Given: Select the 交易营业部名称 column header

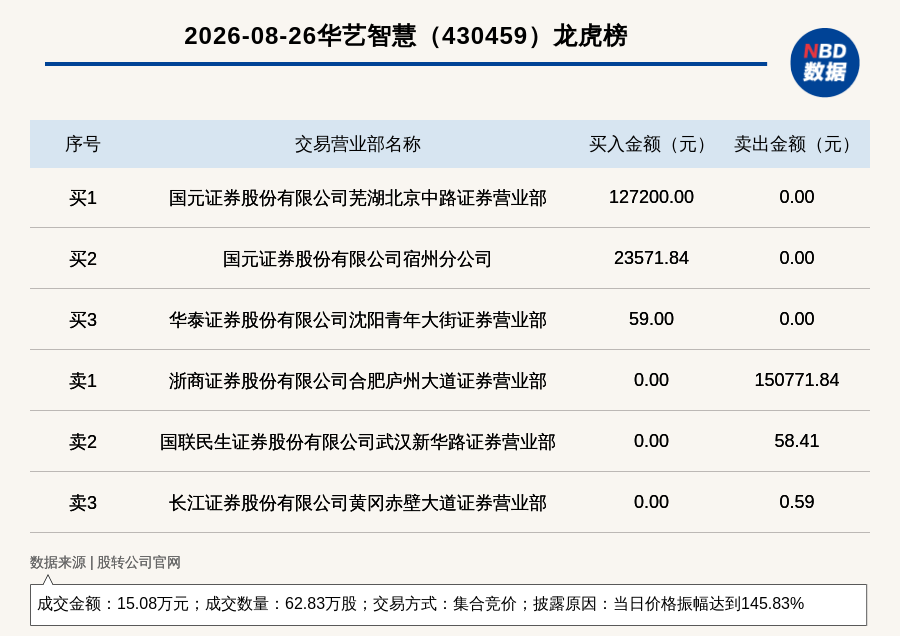Looking at the screenshot, I should pyautogui.click(x=358, y=144).
